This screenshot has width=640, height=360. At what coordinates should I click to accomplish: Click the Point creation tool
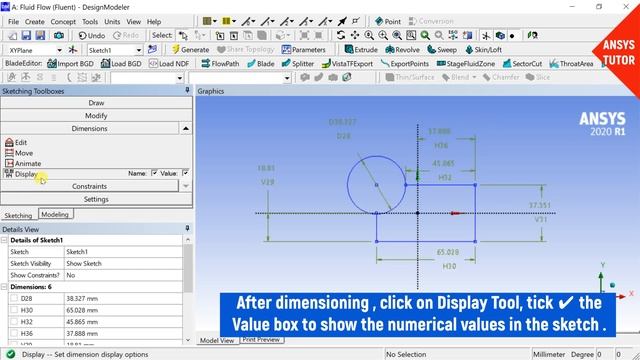(x=388, y=21)
